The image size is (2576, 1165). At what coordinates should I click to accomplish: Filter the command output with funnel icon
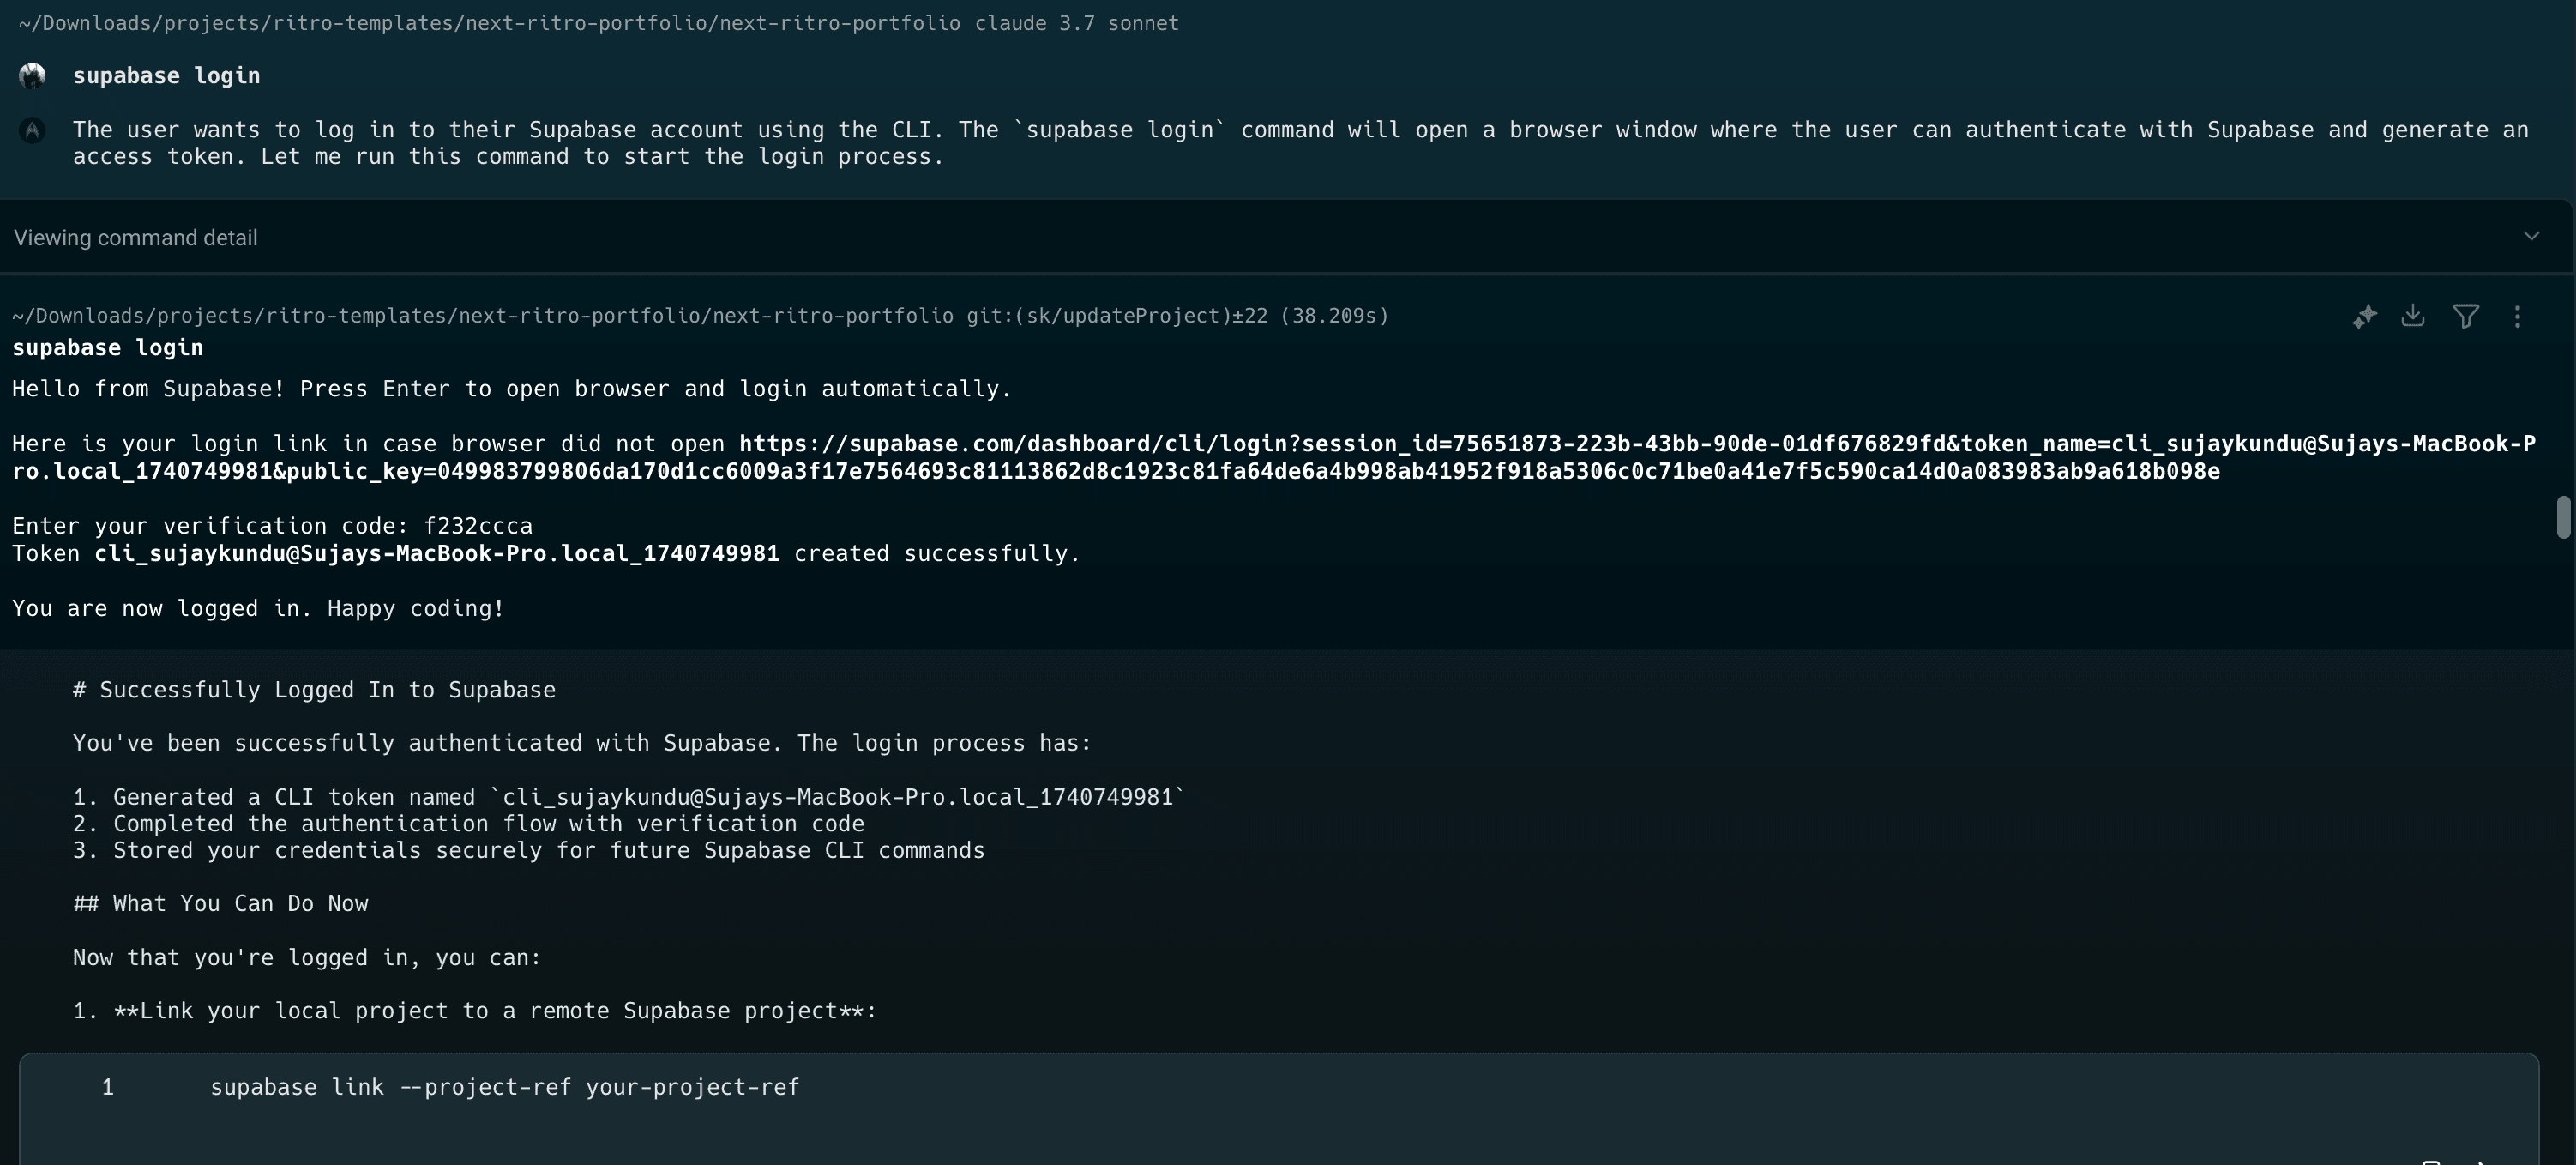point(2467,316)
